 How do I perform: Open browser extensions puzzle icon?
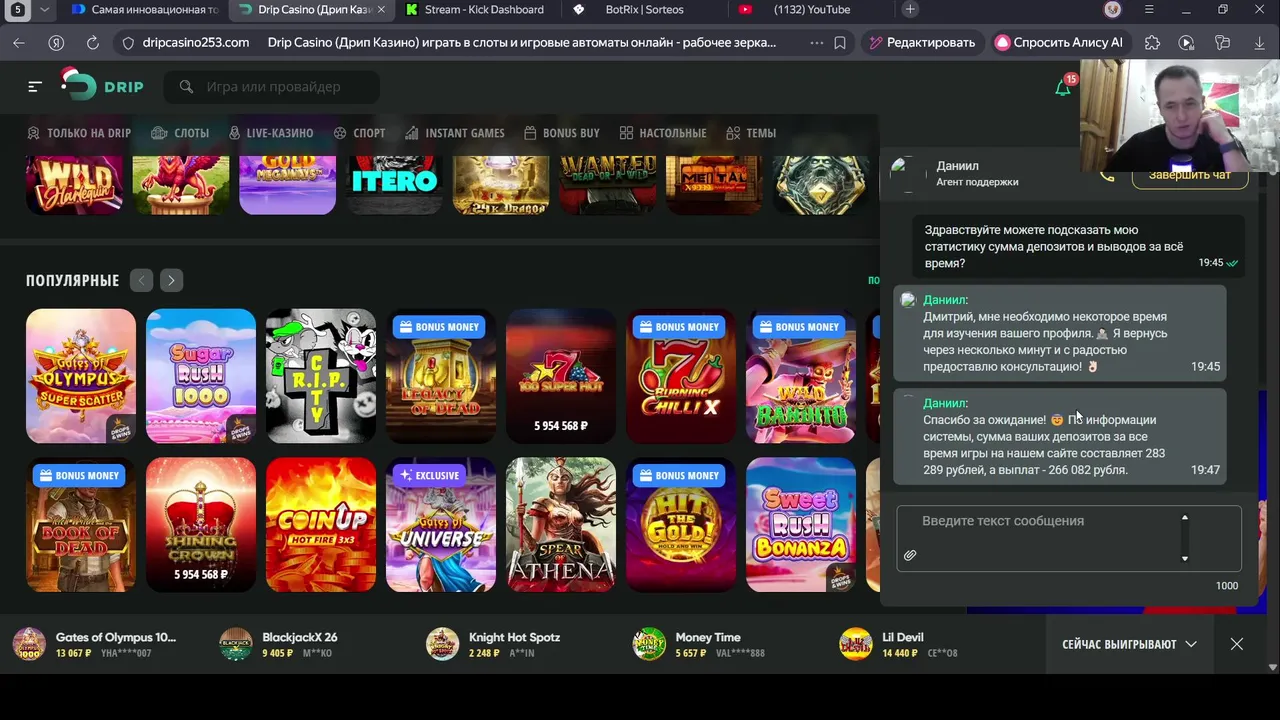click(1152, 43)
